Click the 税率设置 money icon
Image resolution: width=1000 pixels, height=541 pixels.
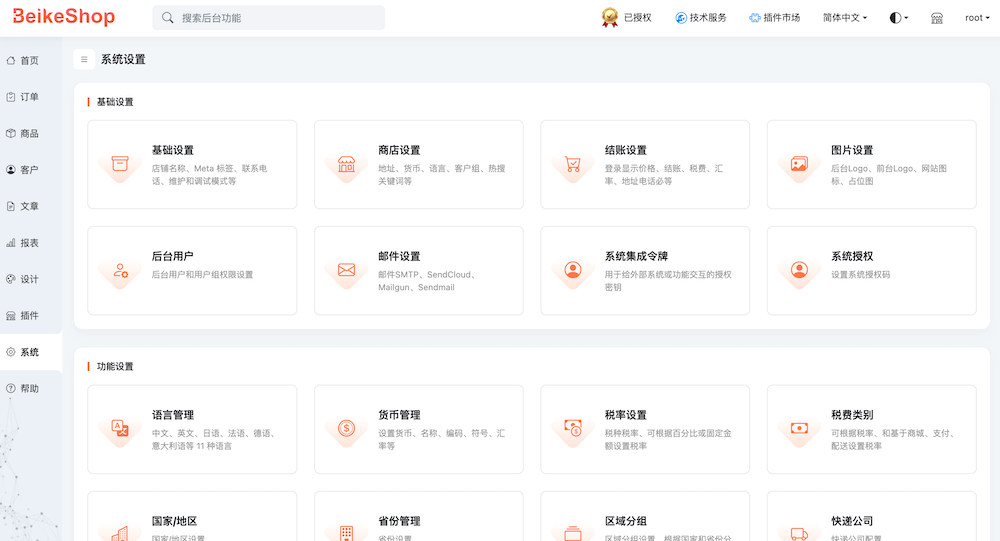point(573,428)
